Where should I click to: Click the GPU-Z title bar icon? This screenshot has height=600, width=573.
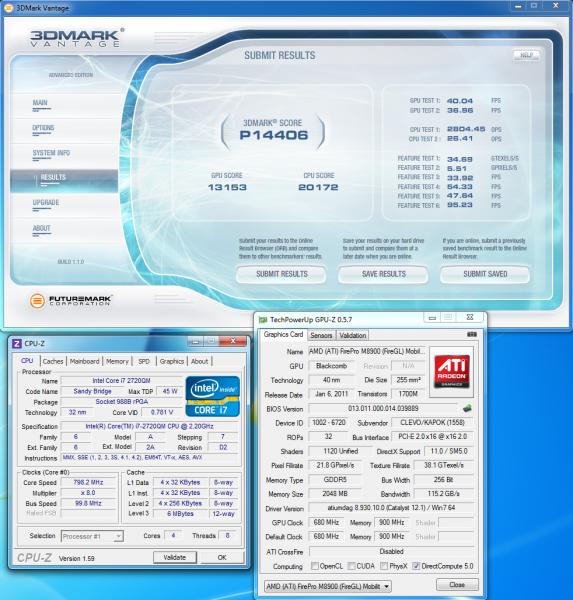(x=263, y=320)
